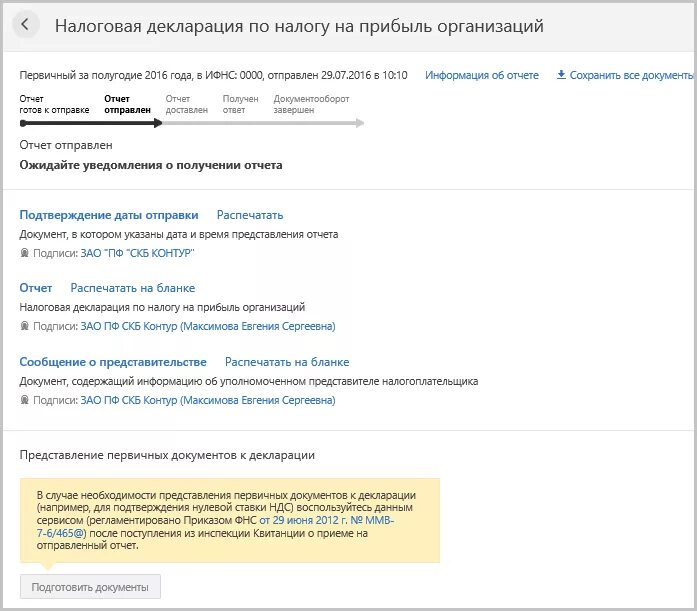Select stage Получен ответ in progress bar

pos(240,104)
